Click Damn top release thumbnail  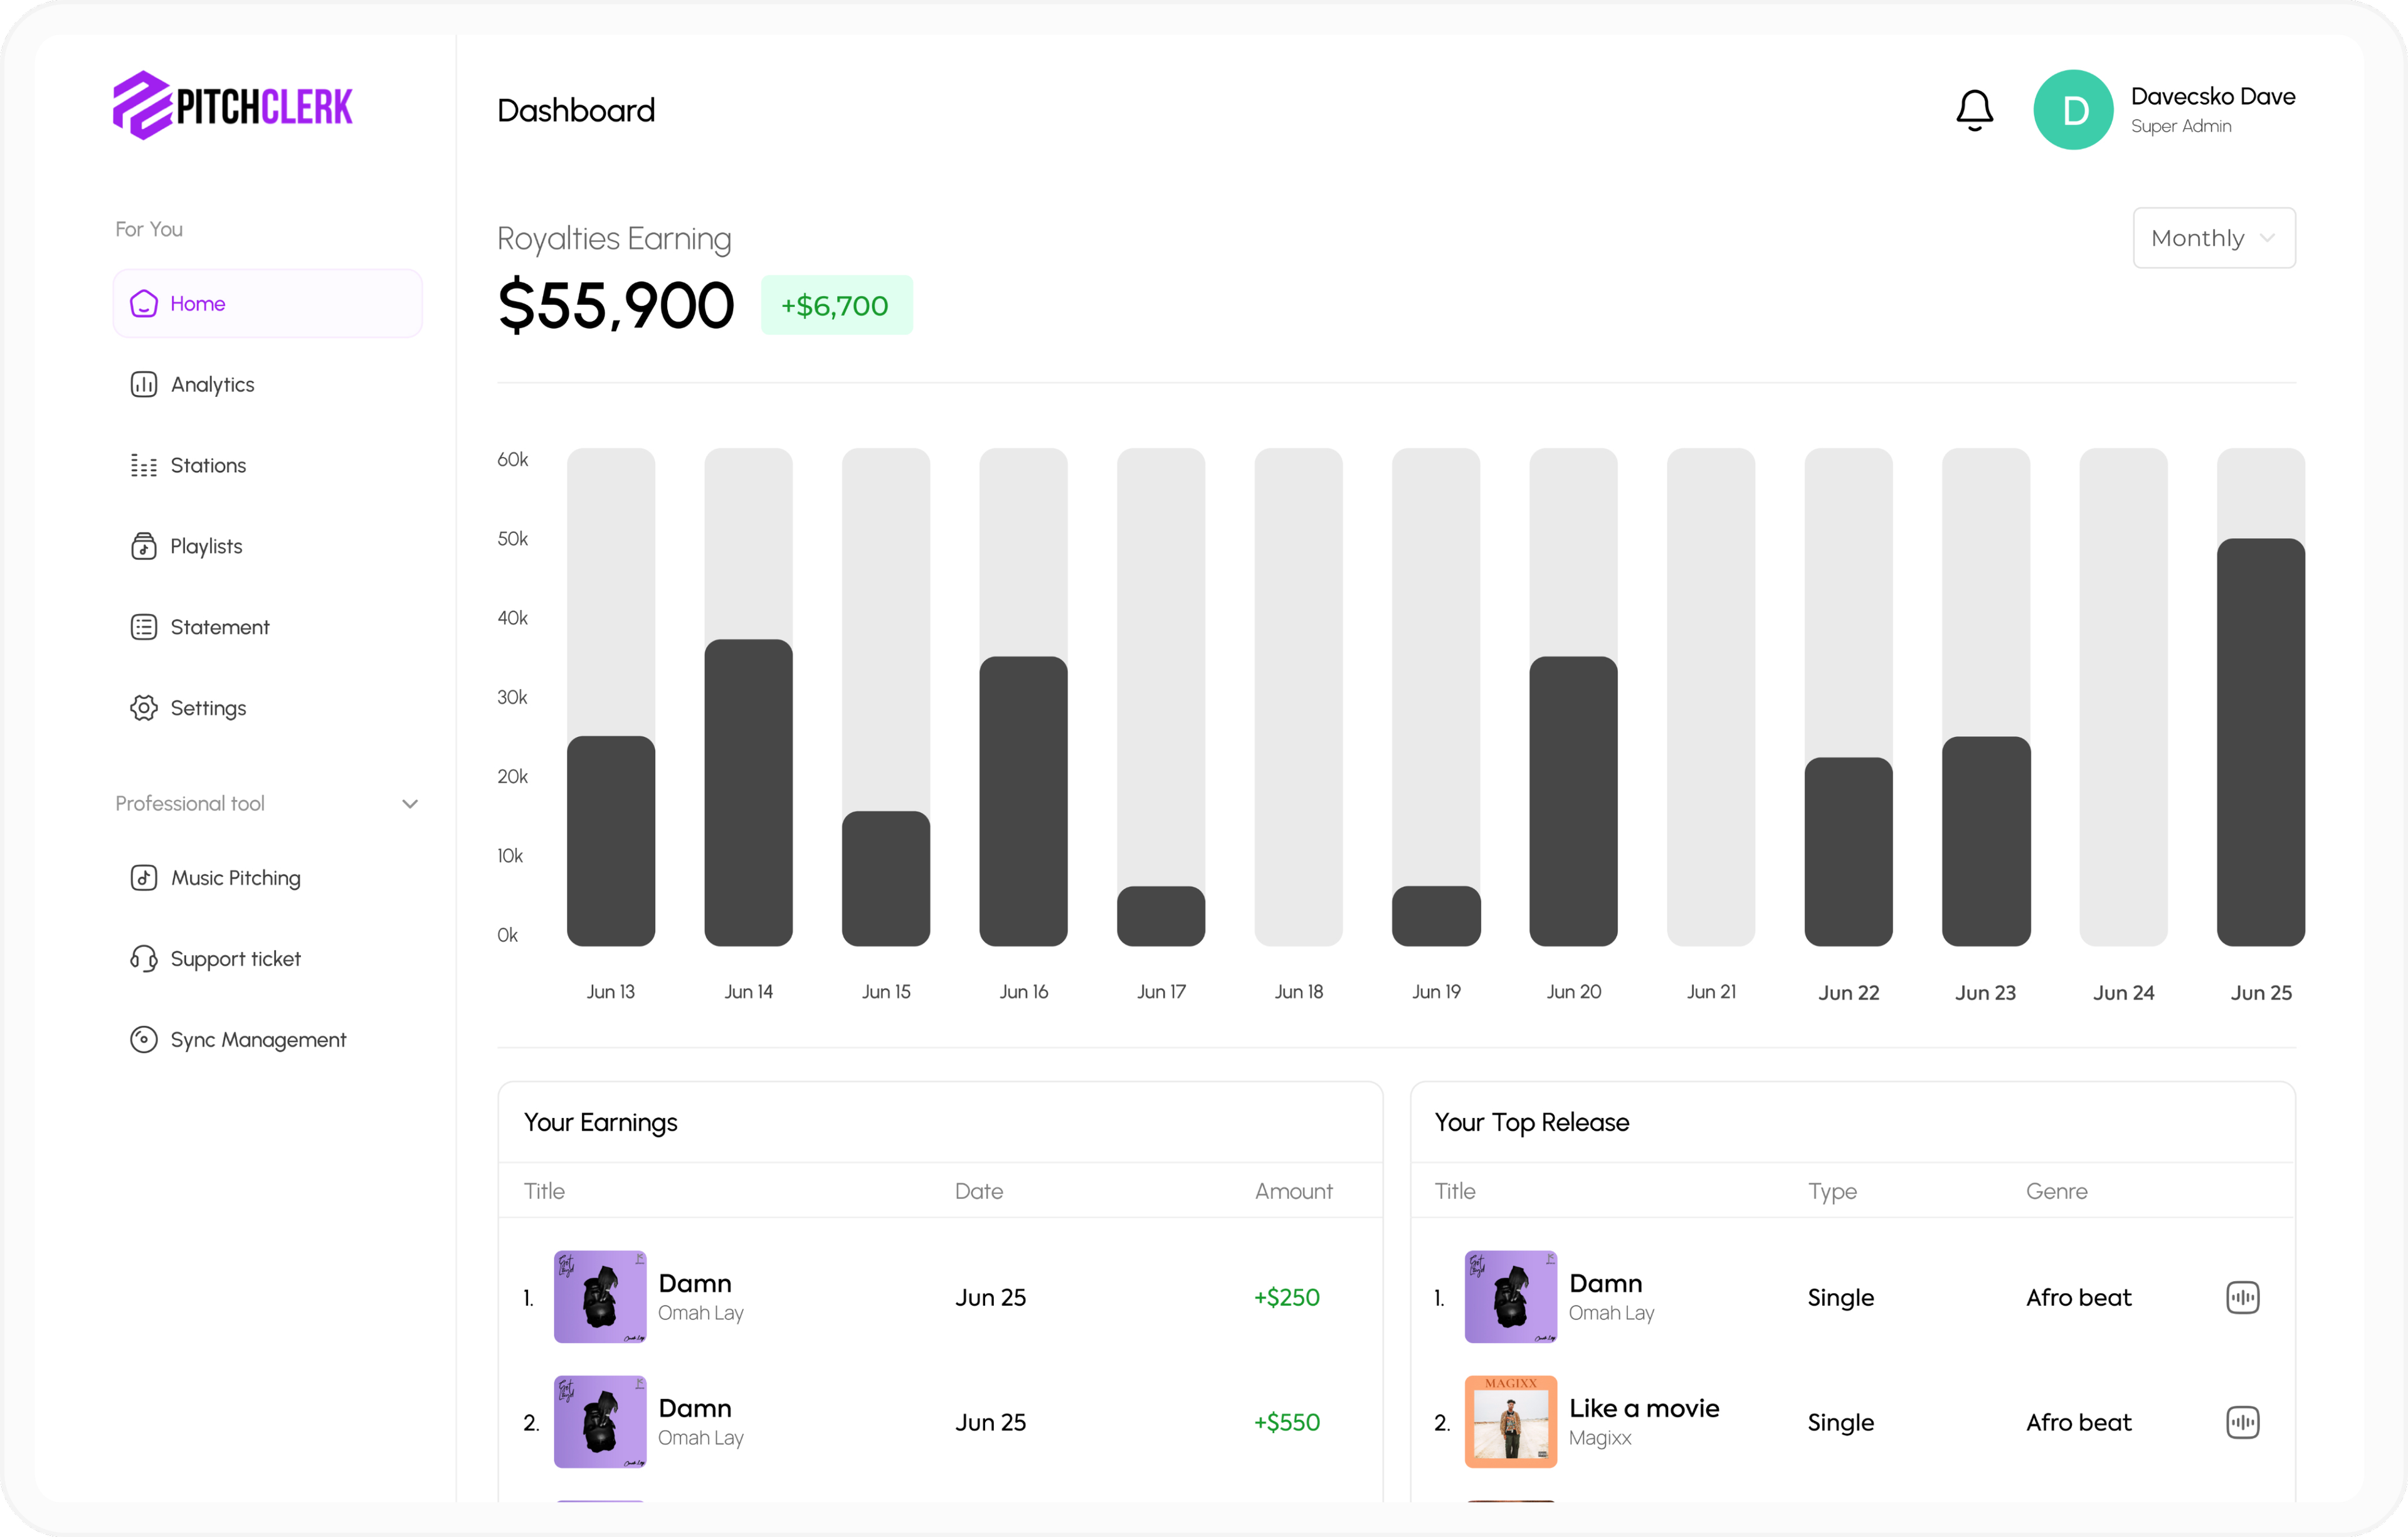pyautogui.click(x=1504, y=1297)
